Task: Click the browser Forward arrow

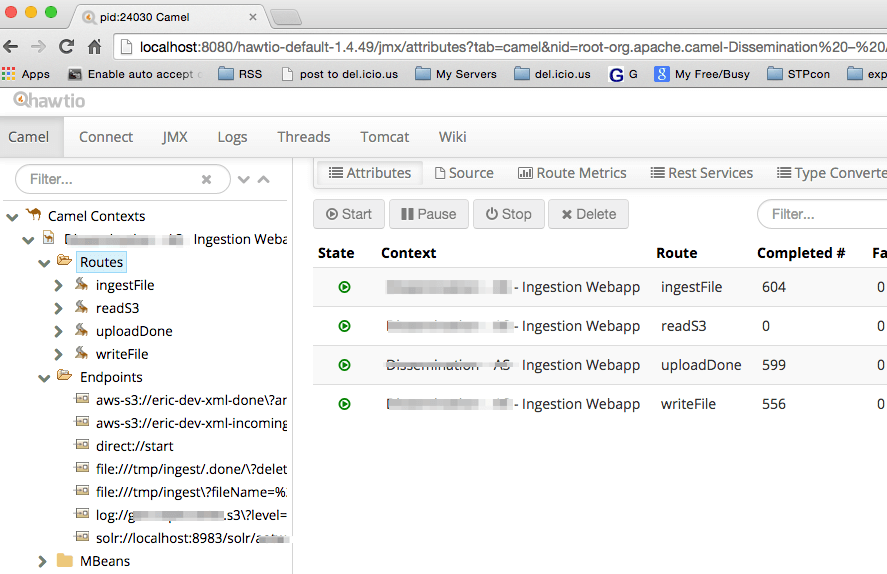Action: point(38,46)
